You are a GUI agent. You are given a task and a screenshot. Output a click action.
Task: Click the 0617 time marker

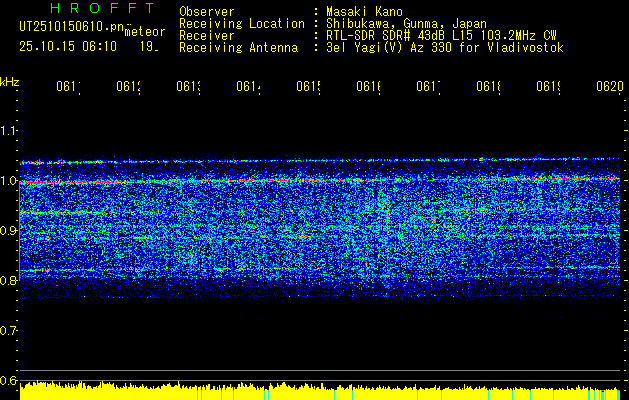428,86
